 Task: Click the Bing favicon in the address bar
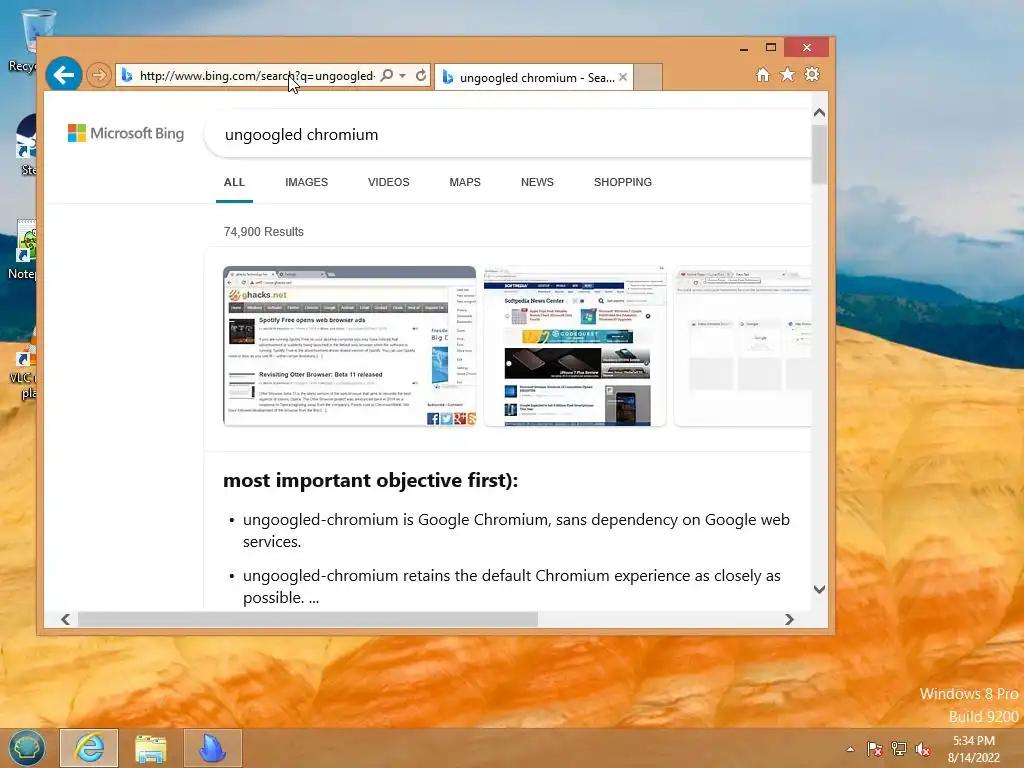[127, 76]
